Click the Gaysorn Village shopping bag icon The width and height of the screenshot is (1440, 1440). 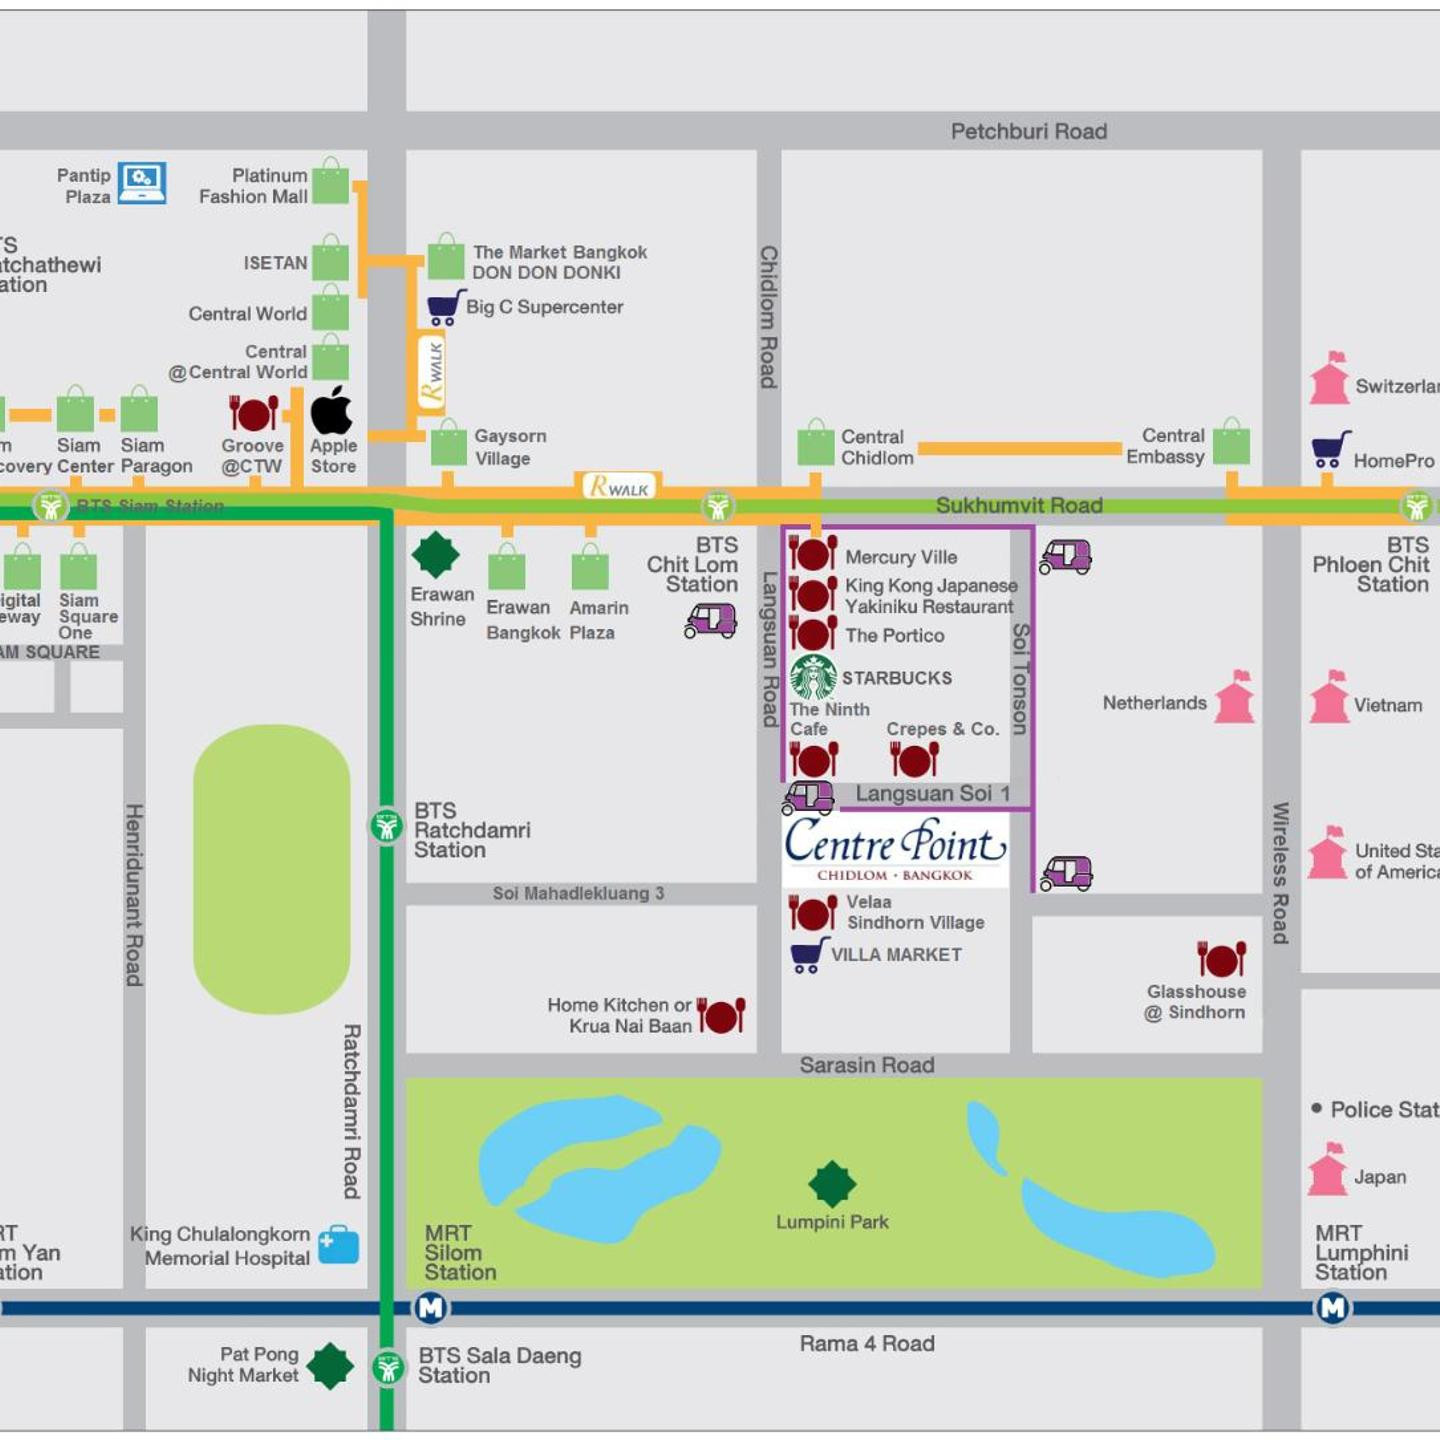tap(449, 443)
